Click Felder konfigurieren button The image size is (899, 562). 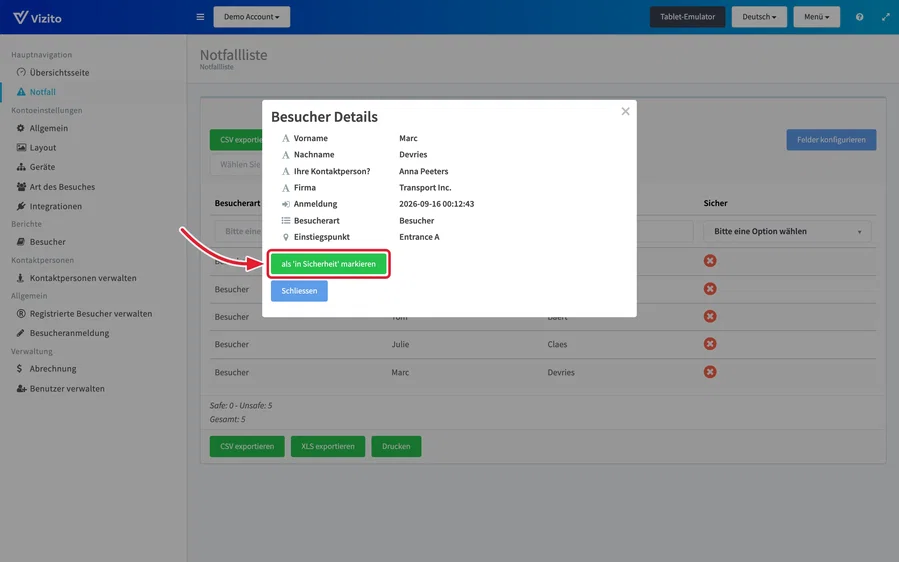(831, 140)
